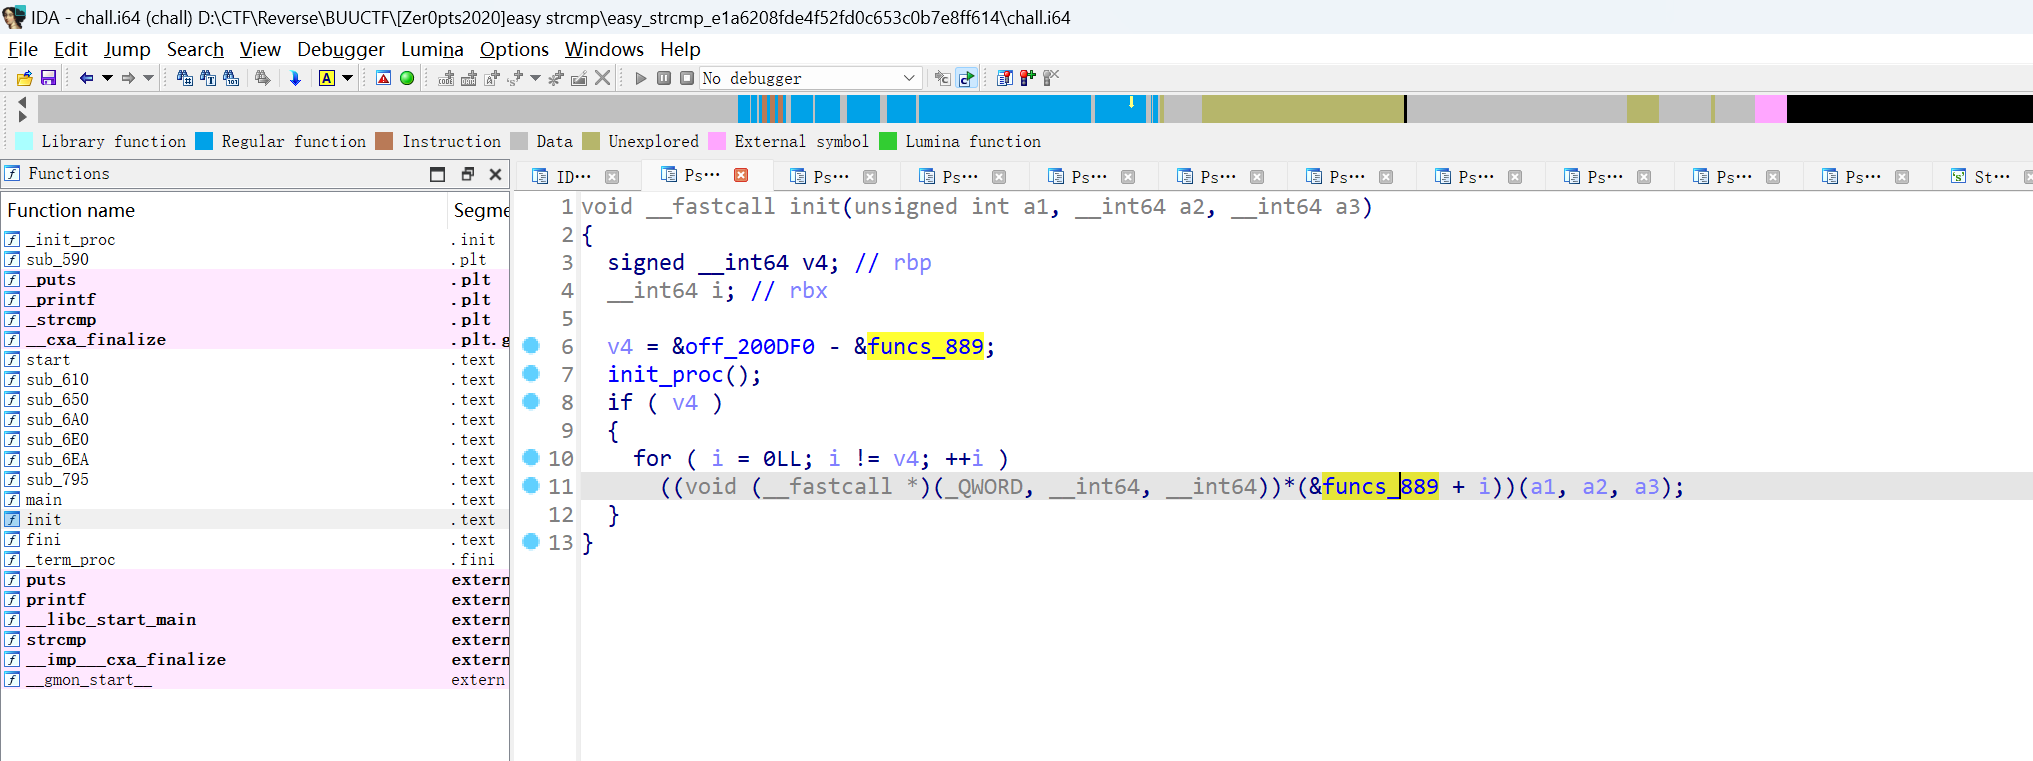The width and height of the screenshot is (2033, 761).
Task: Open the back-history dropdown arrow
Action: pos(107,78)
